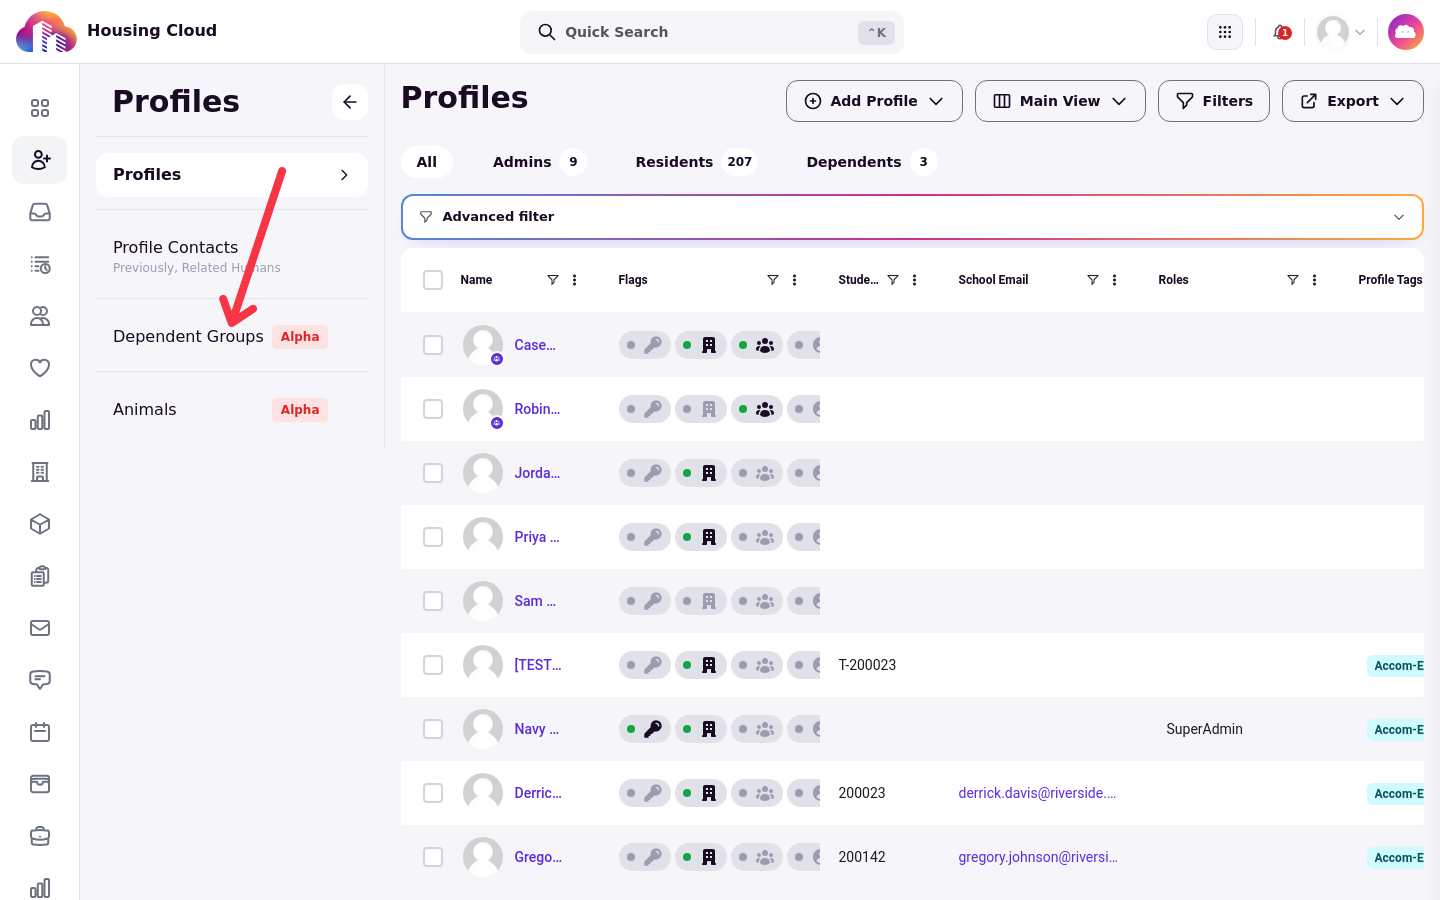The width and height of the screenshot is (1440, 900).
Task: Open derrick.davis@riverside email link
Action: point(1037,793)
